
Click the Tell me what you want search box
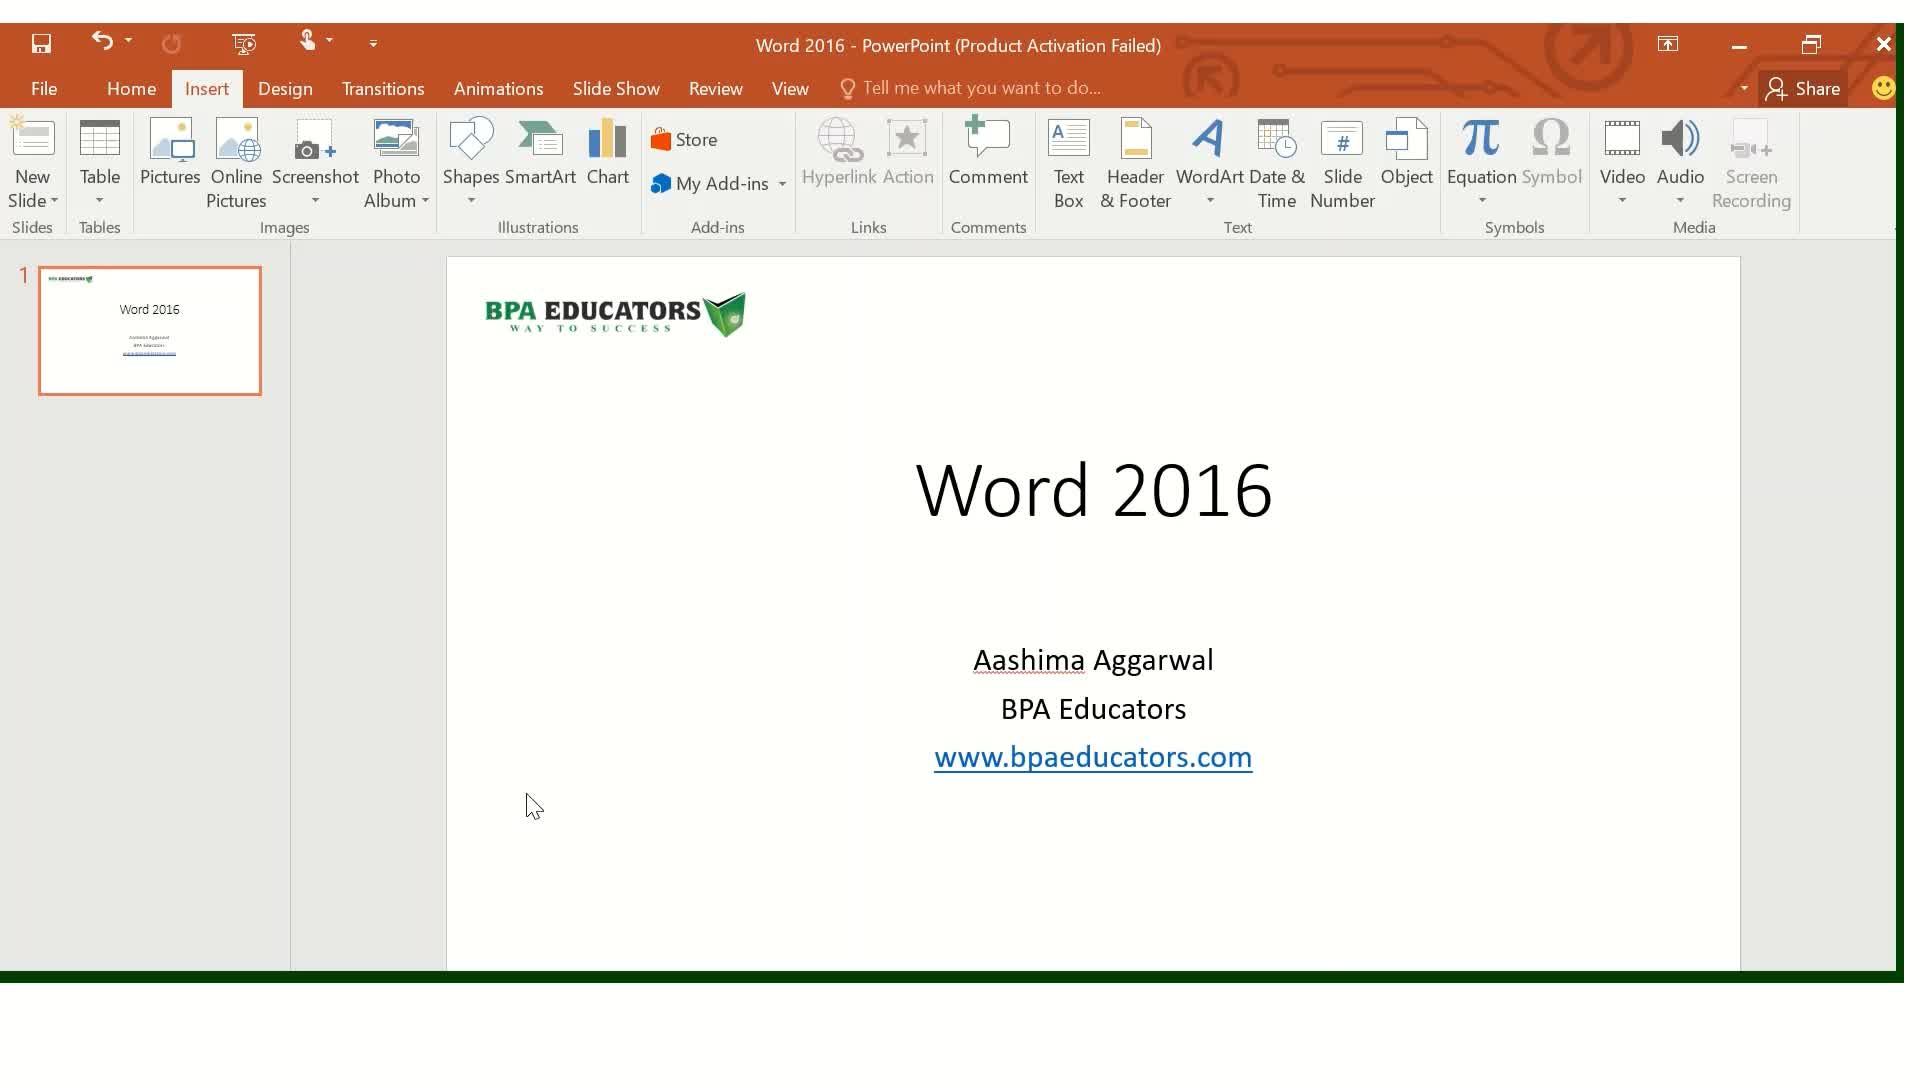tap(970, 89)
